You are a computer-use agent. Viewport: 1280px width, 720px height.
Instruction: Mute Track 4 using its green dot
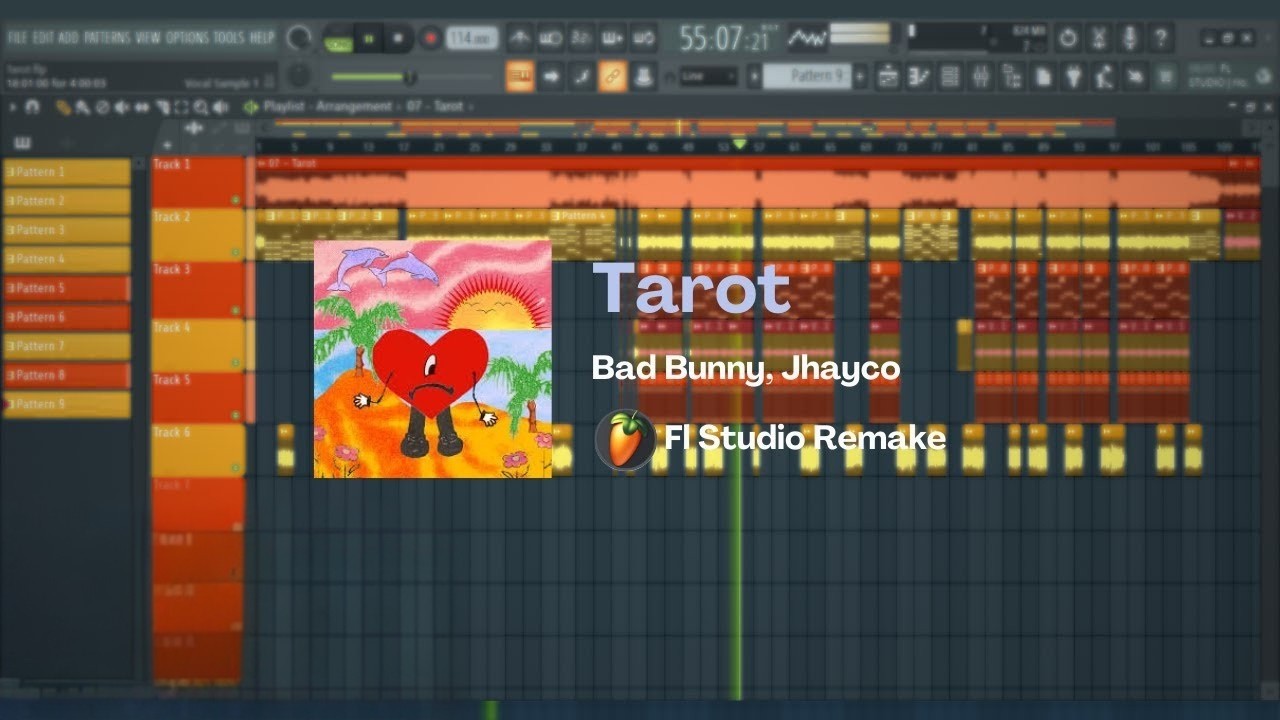tap(236, 363)
